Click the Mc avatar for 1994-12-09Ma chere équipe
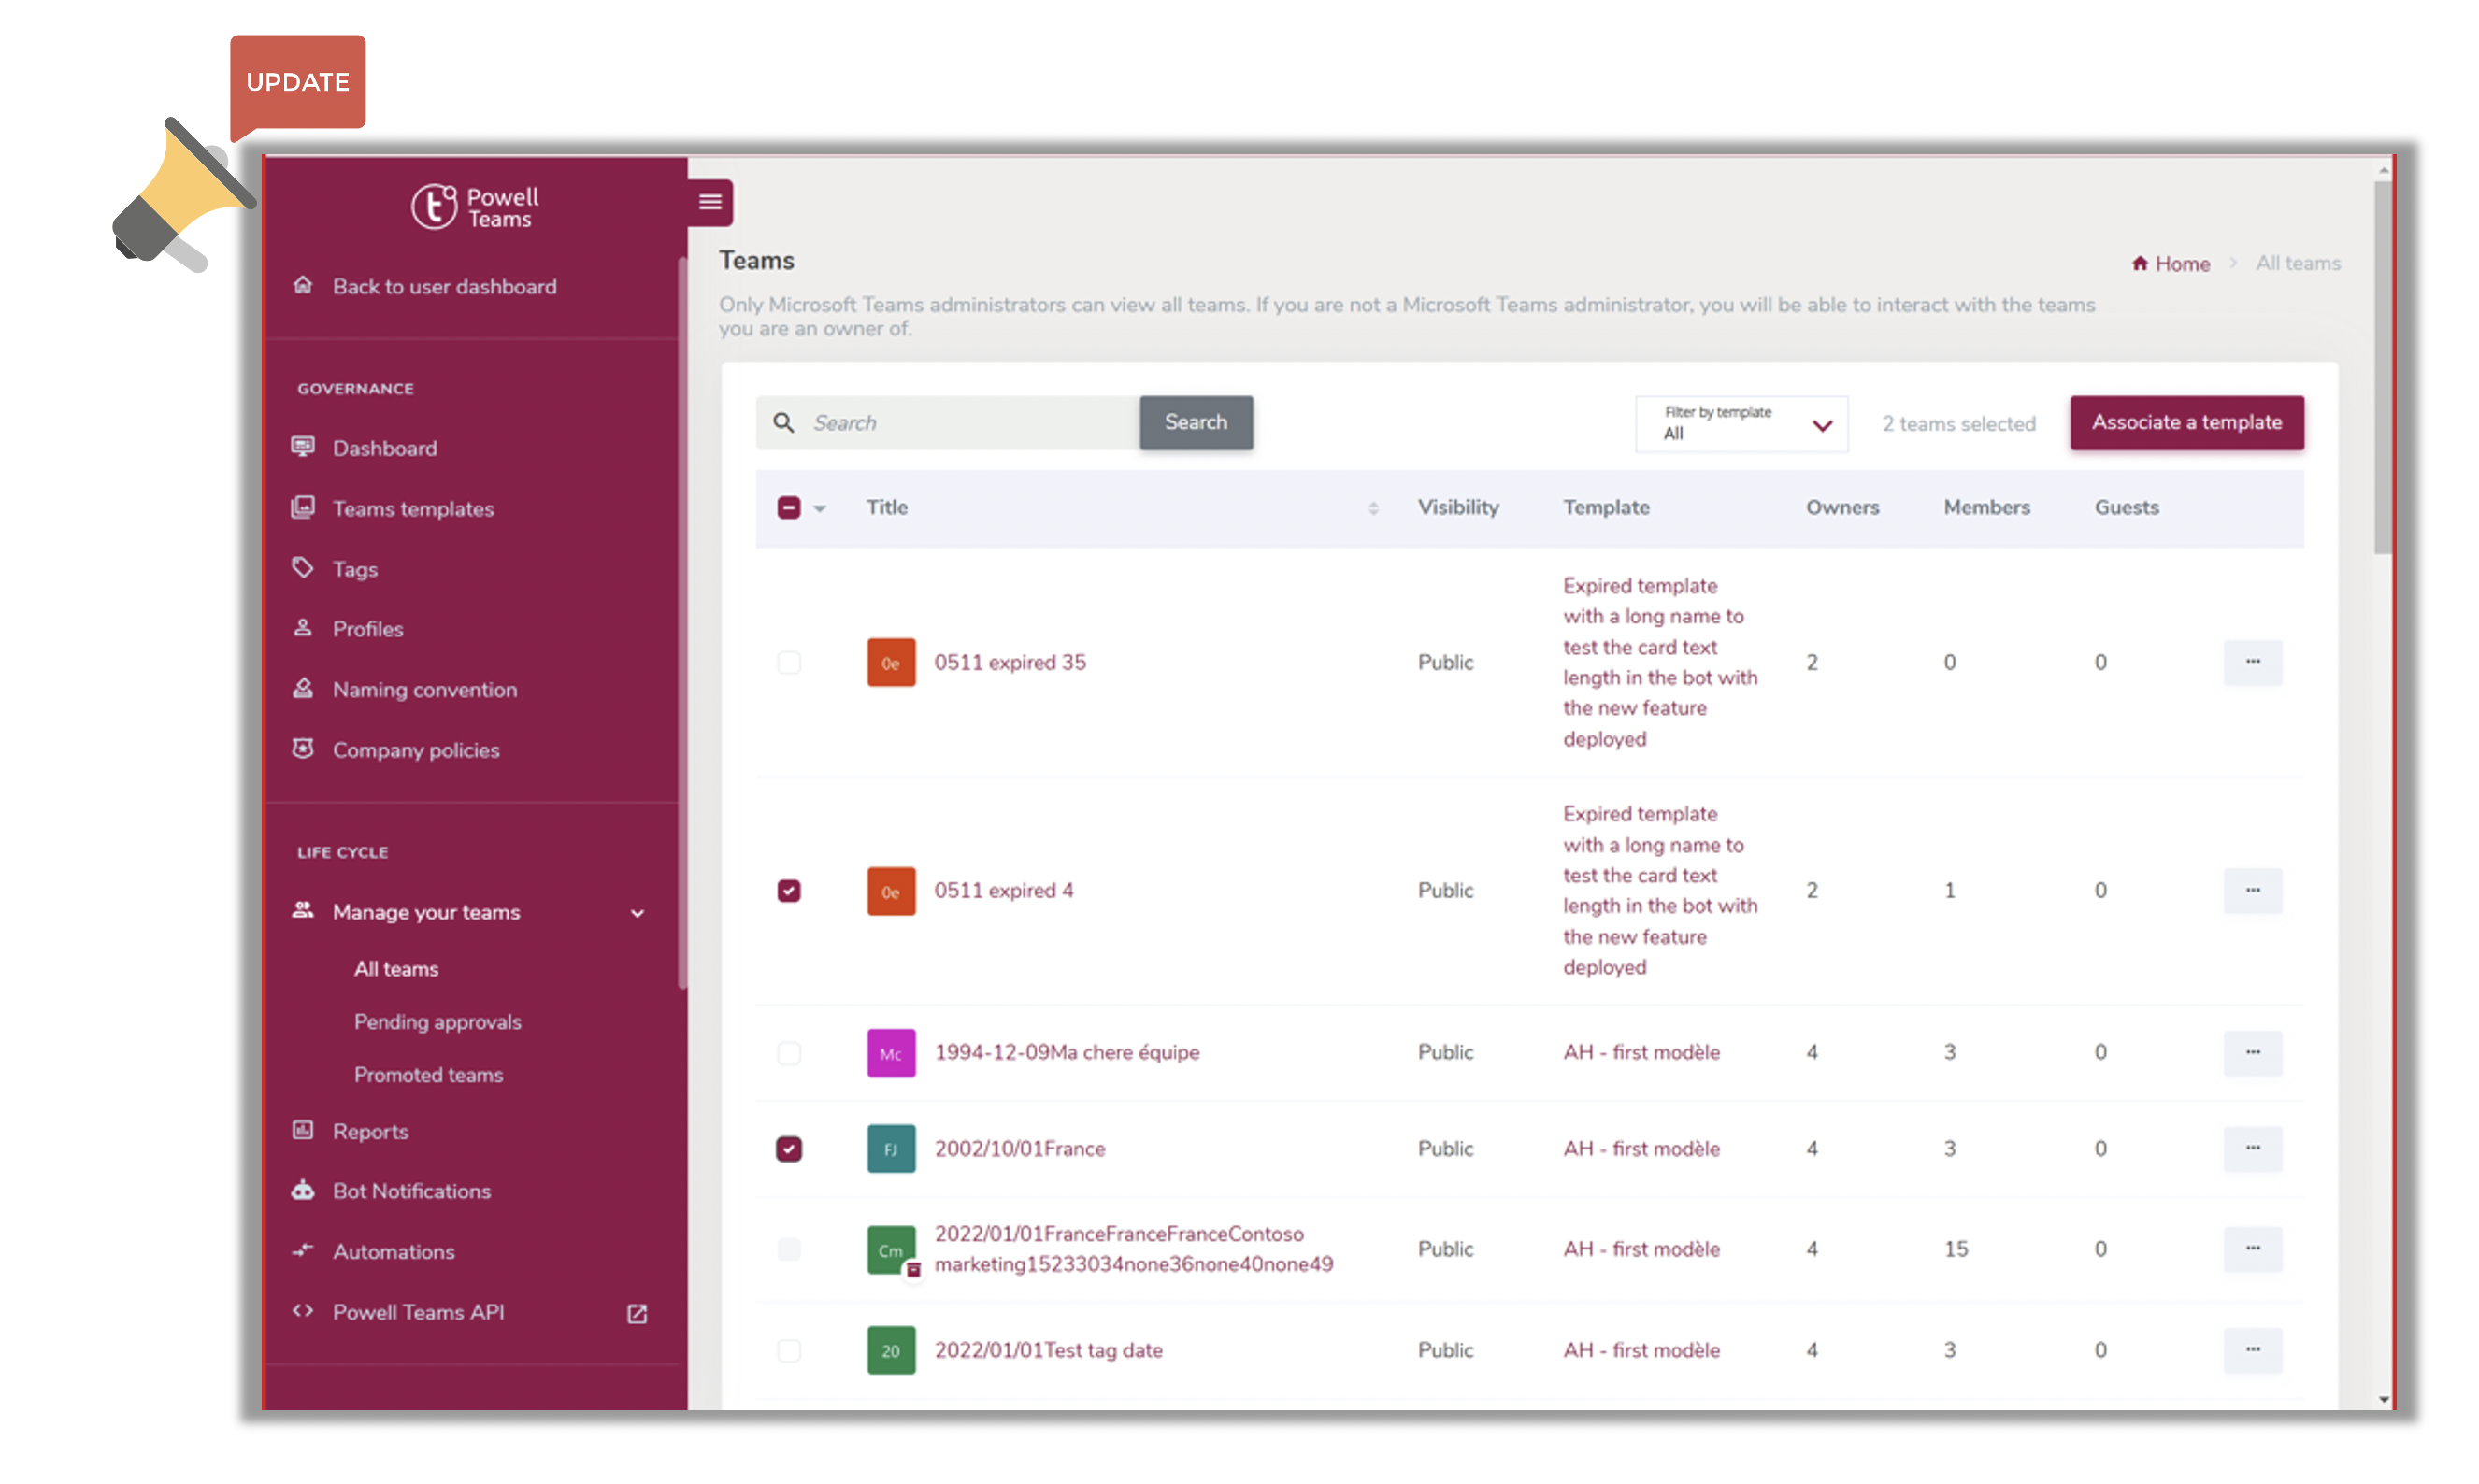This screenshot has height=1484, width=2479. 890,1053
